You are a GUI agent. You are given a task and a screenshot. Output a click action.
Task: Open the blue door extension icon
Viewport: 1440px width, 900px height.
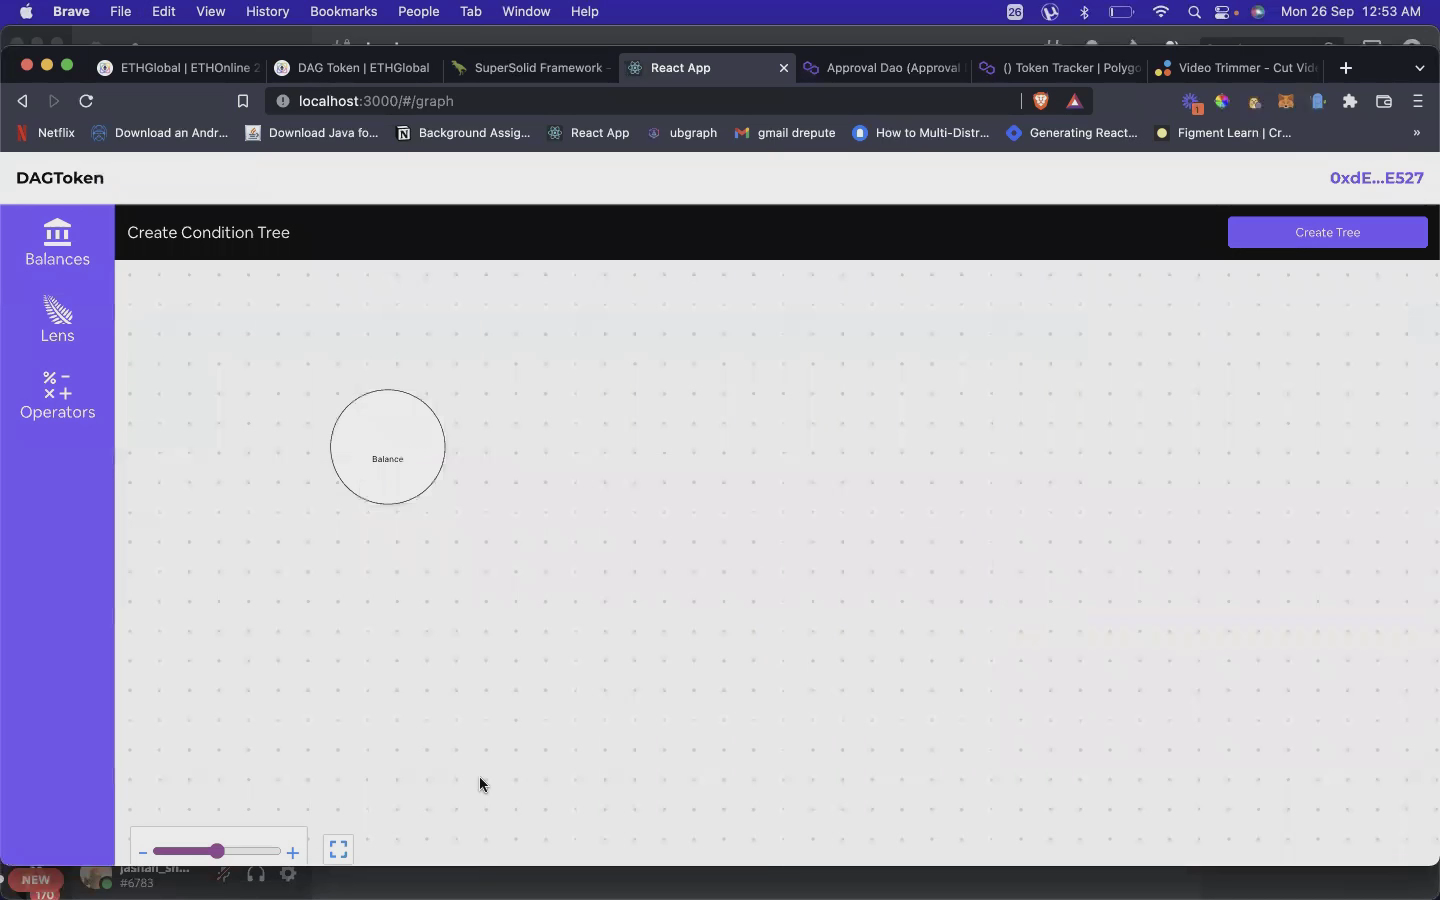(x=1318, y=101)
